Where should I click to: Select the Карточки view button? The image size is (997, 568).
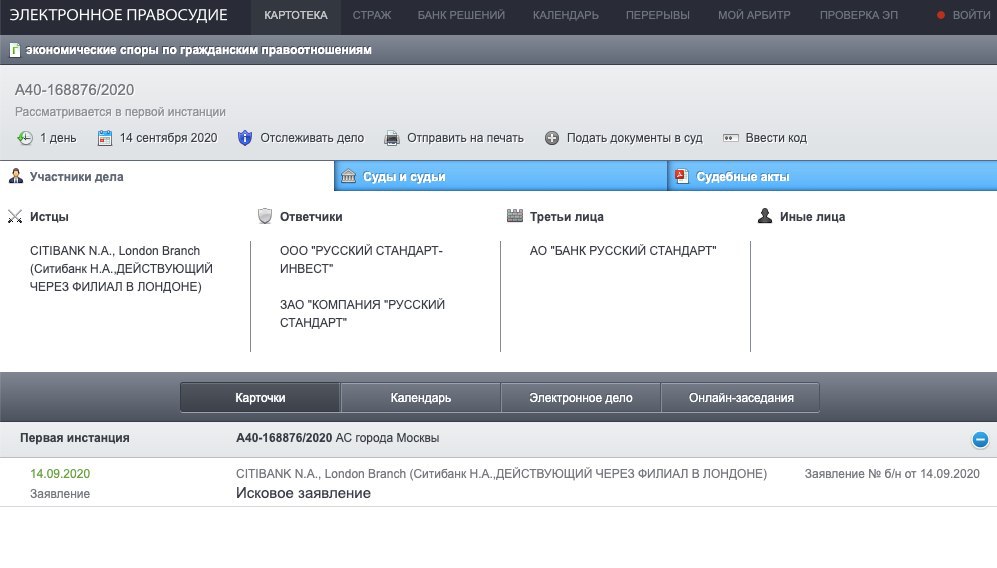260,398
